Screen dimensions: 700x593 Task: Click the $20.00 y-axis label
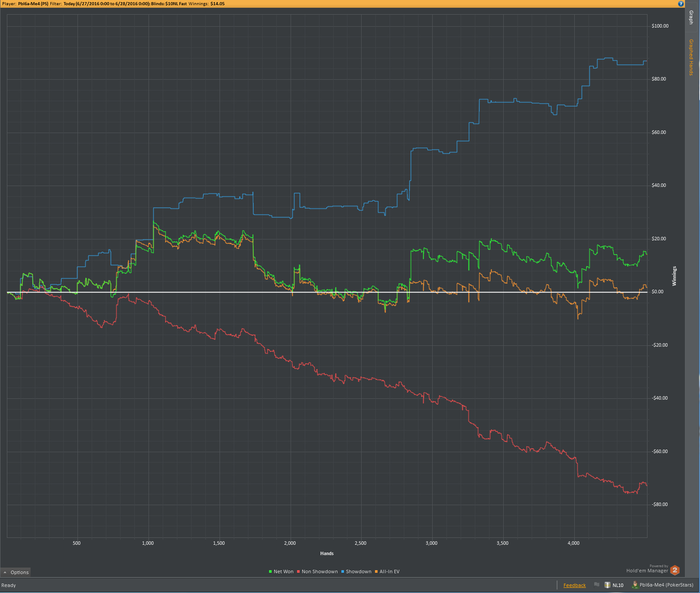658,238
